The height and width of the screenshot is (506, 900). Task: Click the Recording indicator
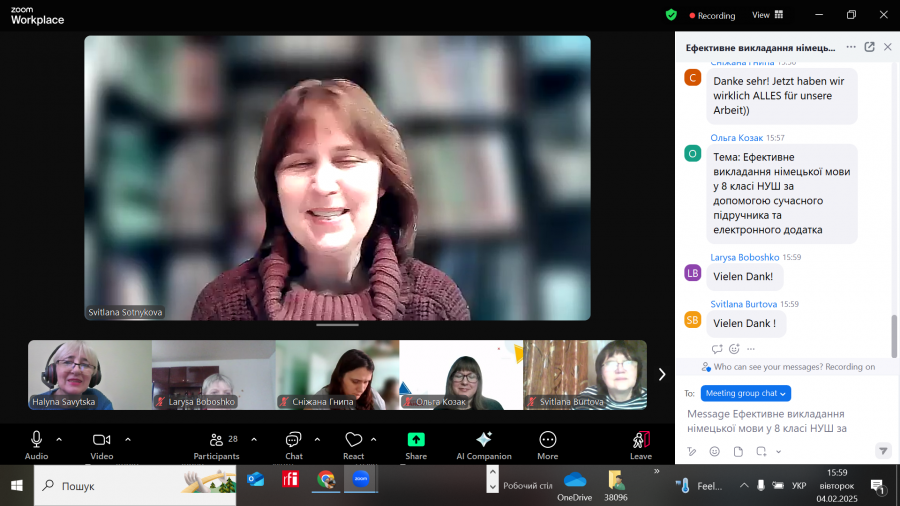click(x=712, y=15)
